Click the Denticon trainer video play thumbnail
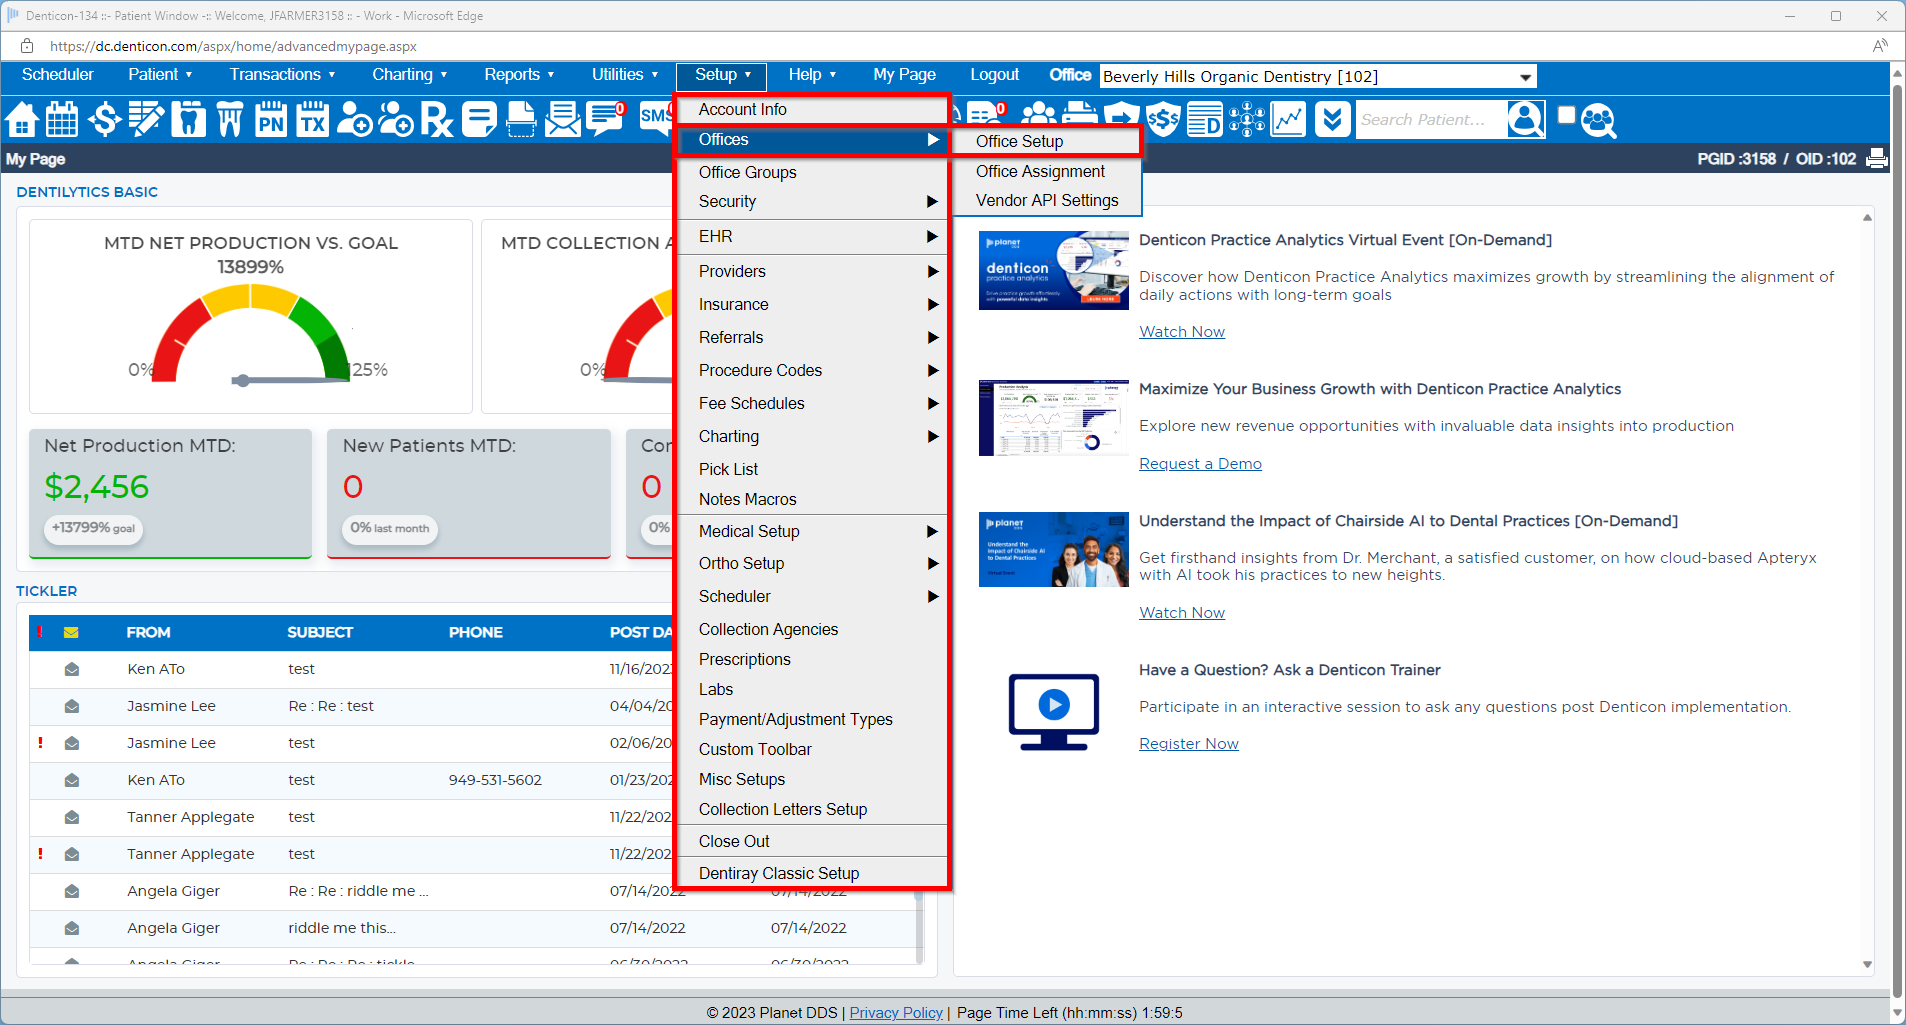 [1054, 711]
